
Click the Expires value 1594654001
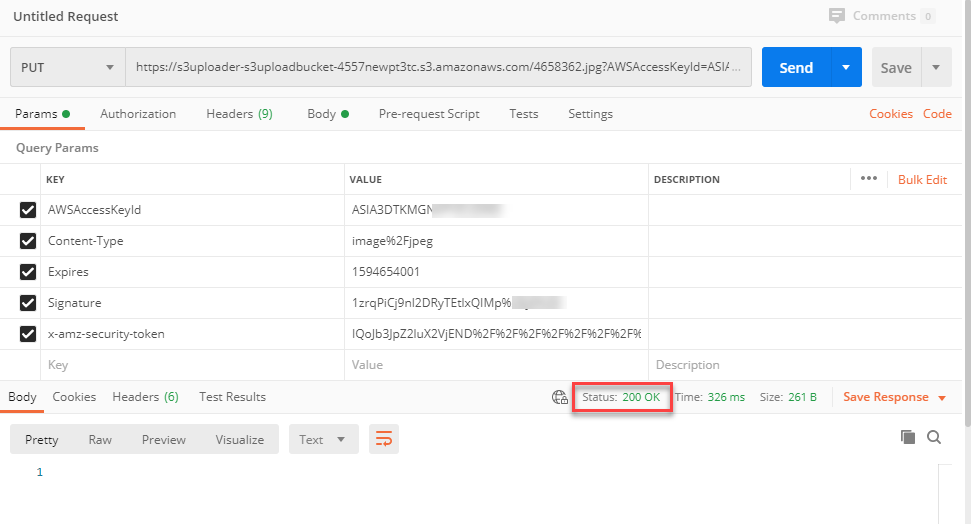point(386,272)
